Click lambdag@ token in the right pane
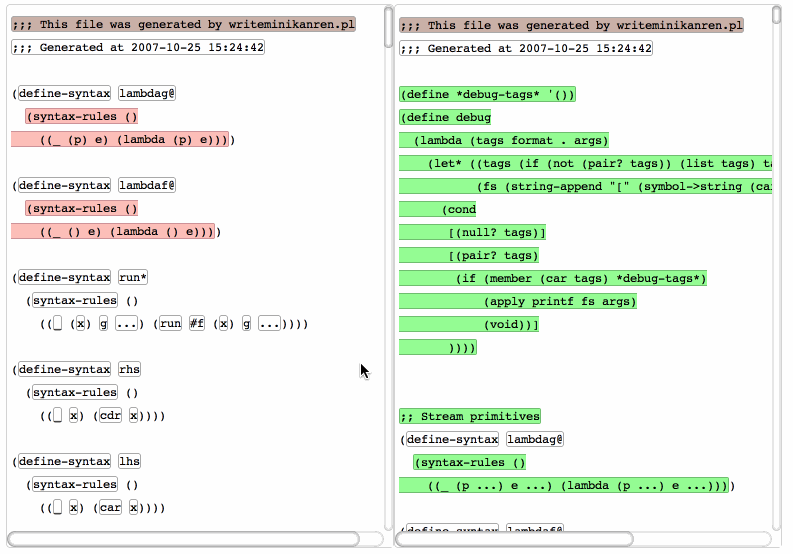The width and height of the screenshot is (793, 554). (x=535, y=439)
